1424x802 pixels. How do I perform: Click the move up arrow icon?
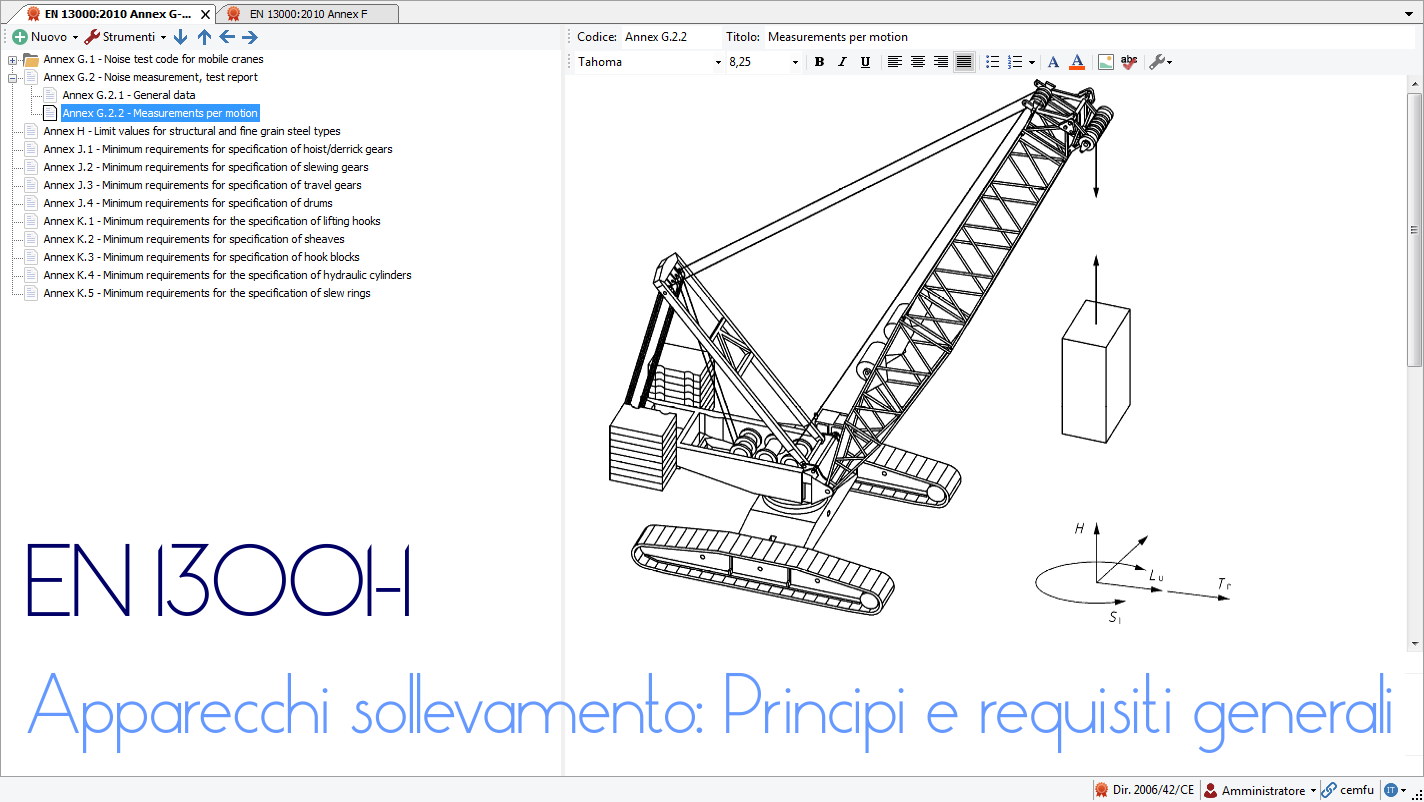(204, 37)
